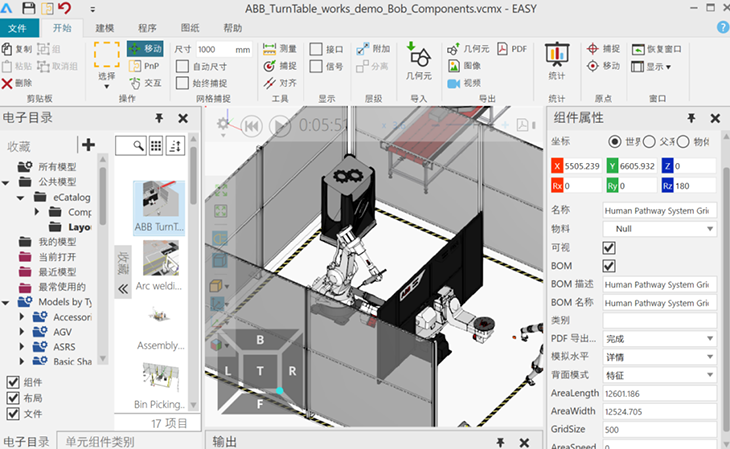Switch to the 建模 ribbon tab
Viewport: 730px width, 449px height.
coord(105,28)
